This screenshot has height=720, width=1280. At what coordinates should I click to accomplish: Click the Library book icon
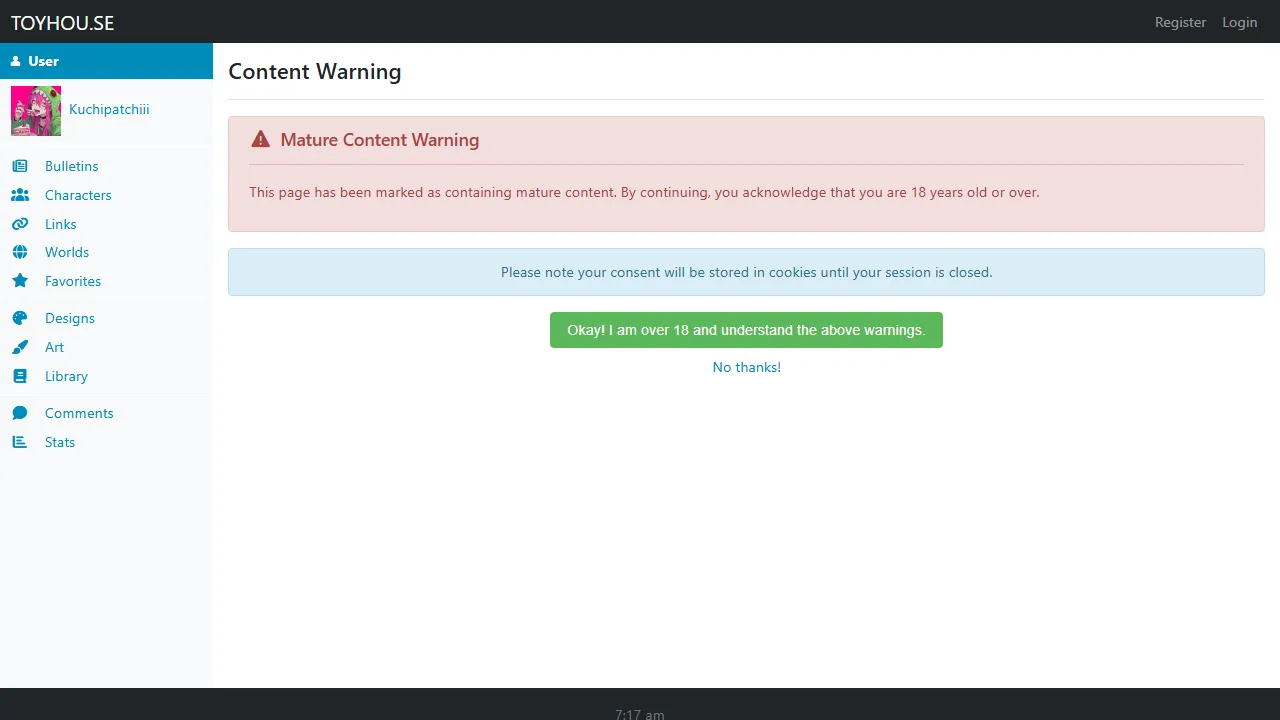pos(20,376)
